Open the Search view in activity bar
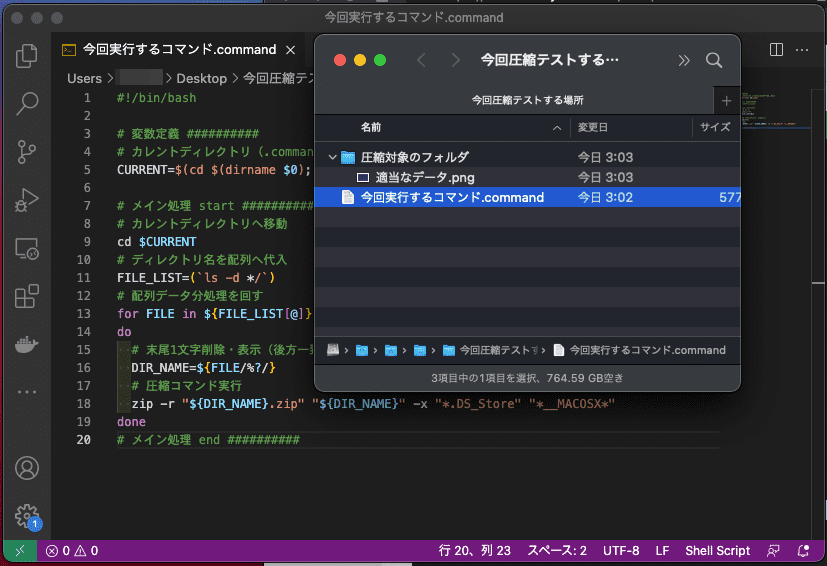This screenshot has height=566, width=827. [26, 103]
